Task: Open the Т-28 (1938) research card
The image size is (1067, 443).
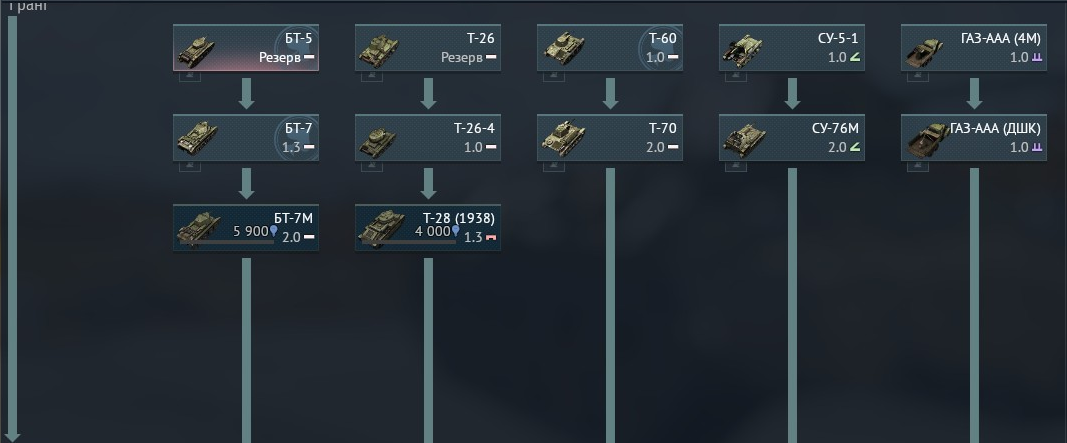Action: pyautogui.click(x=427, y=227)
